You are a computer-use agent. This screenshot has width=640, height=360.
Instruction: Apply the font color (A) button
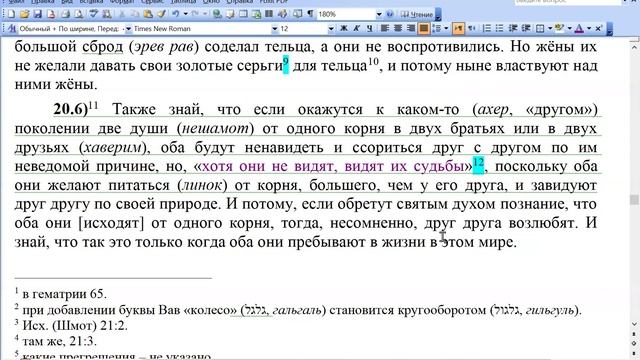pos(579,28)
